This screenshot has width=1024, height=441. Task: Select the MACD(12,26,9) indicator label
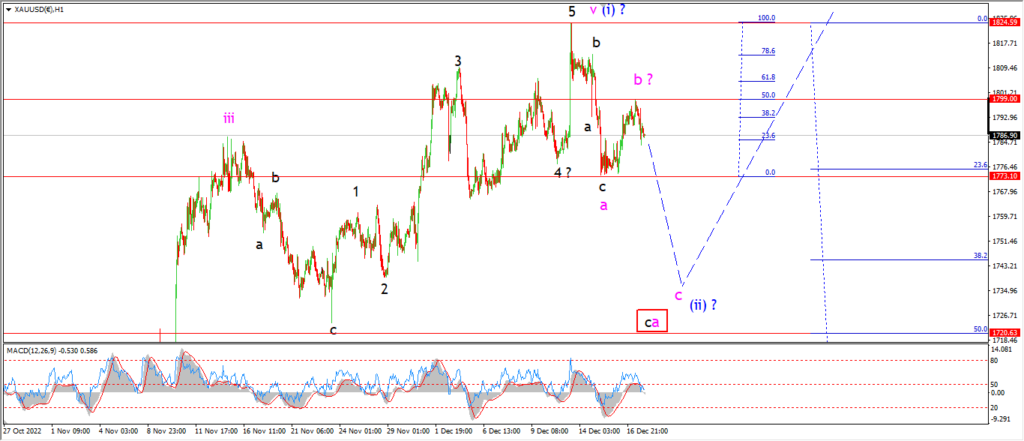pos(29,351)
